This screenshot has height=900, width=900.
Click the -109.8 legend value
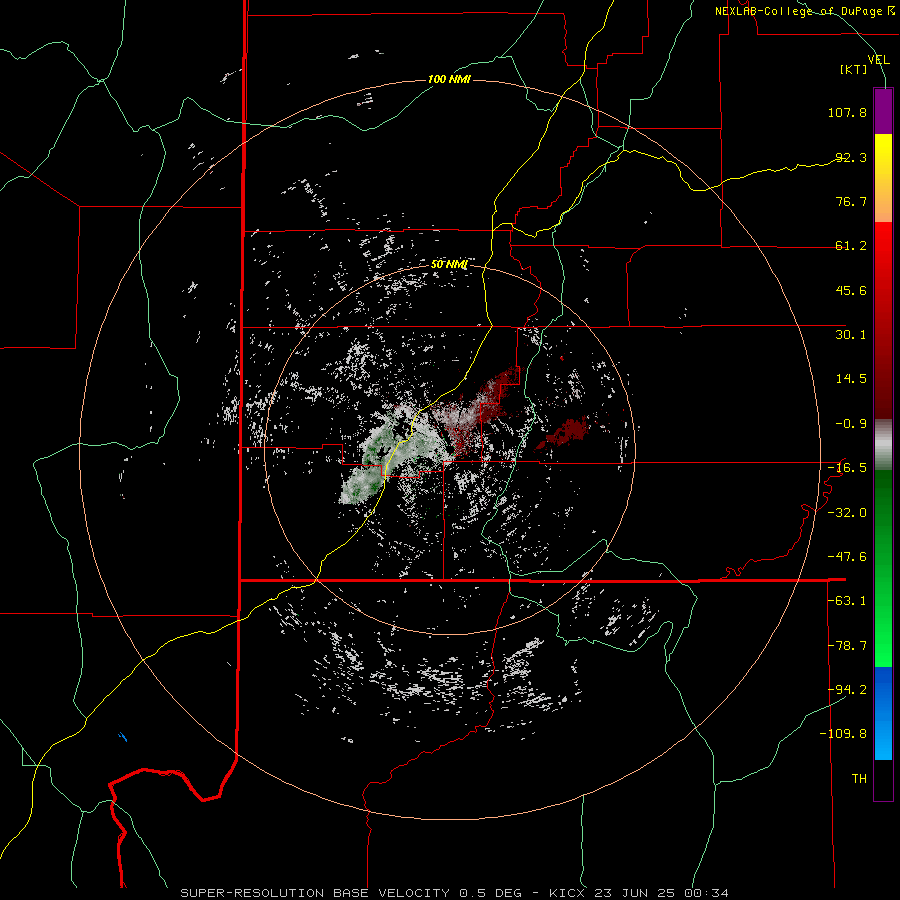(x=843, y=734)
